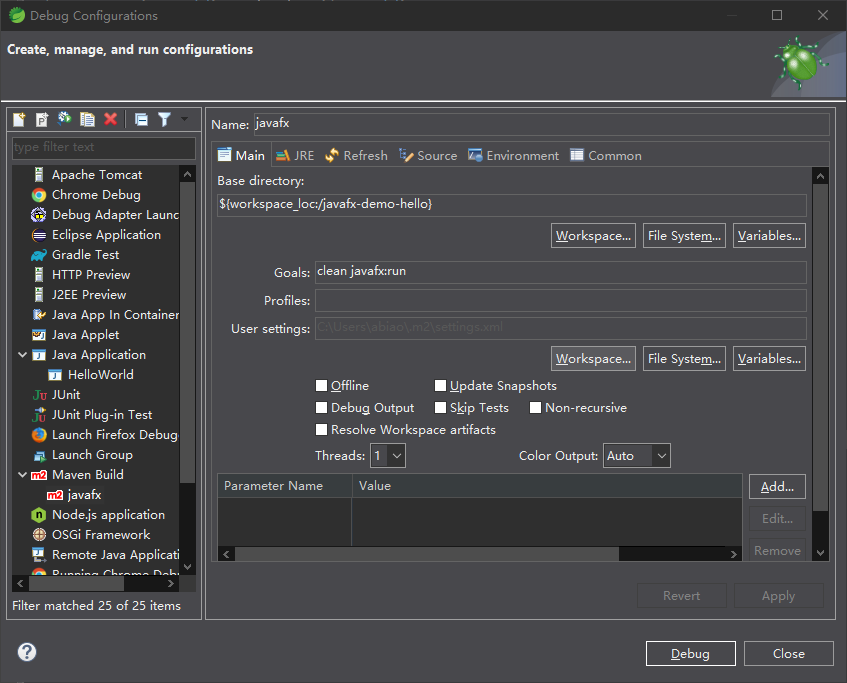Image resolution: width=847 pixels, height=683 pixels.
Task: Switch to the Refresh tab
Action: coord(357,156)
